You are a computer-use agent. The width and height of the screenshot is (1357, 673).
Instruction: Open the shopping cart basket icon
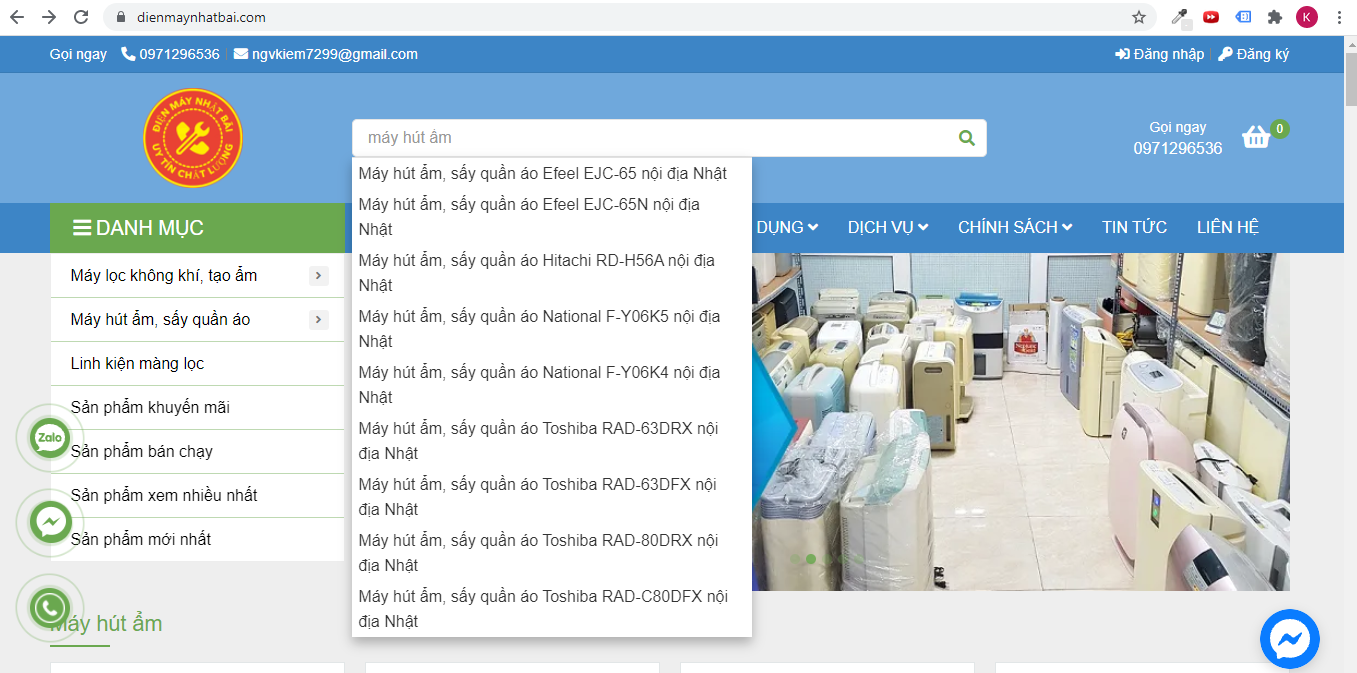coord(1256,137)
